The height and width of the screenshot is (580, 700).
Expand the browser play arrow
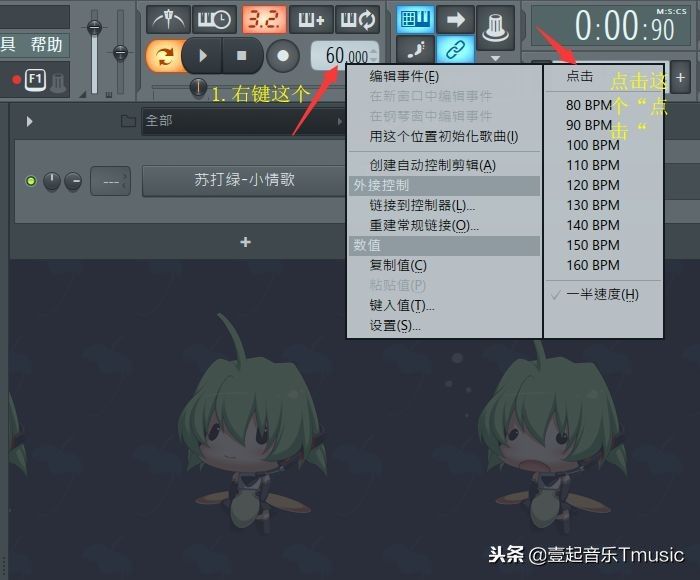pos(29,121)
